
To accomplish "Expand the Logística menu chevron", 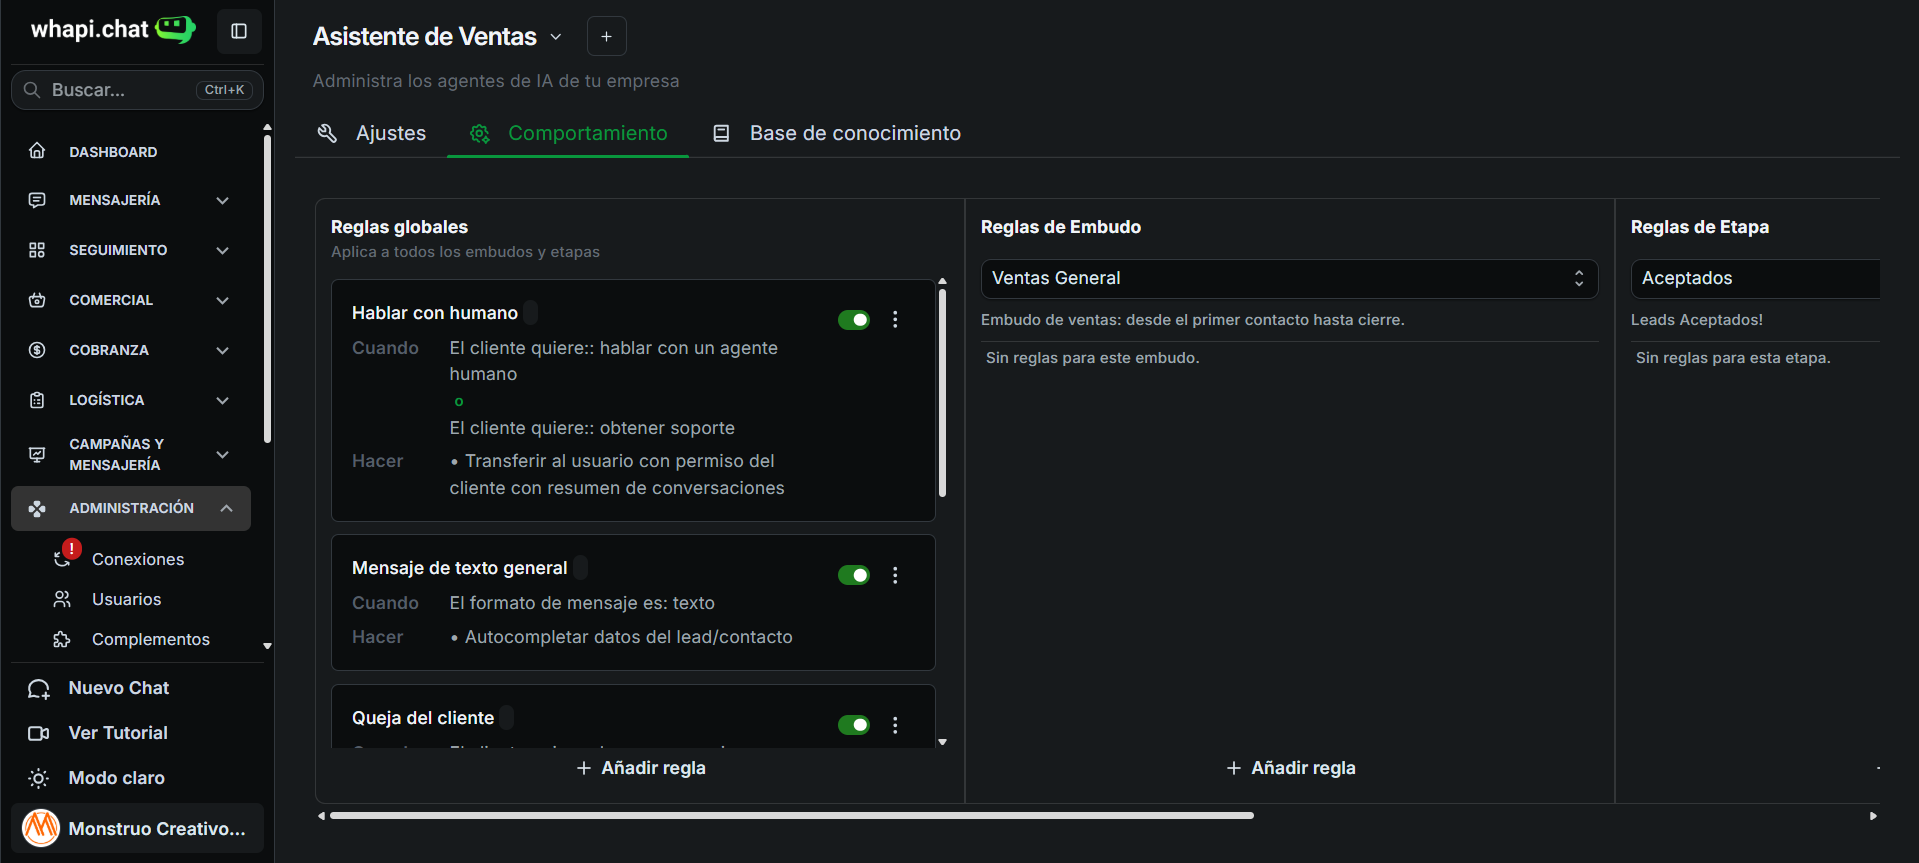I will point(223,400).
